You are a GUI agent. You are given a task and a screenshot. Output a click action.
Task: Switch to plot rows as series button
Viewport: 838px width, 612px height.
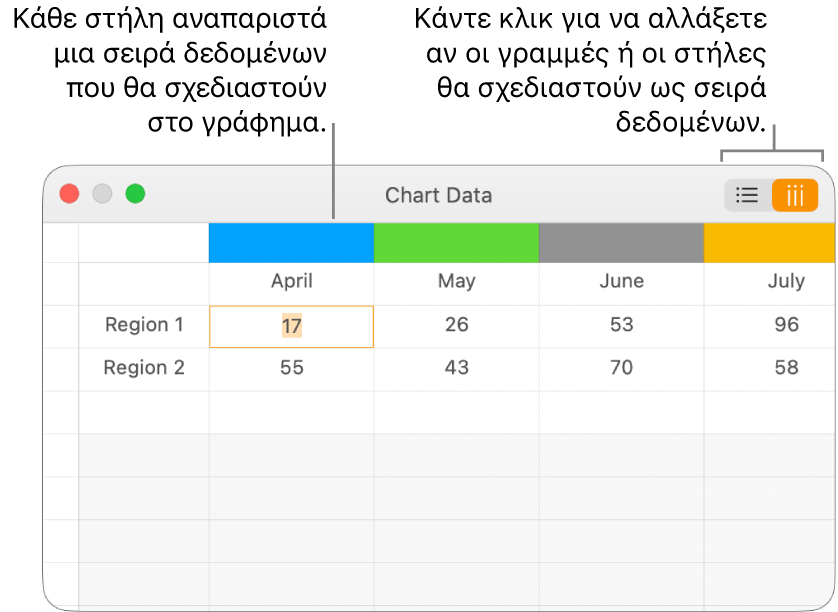click(747, 196)
